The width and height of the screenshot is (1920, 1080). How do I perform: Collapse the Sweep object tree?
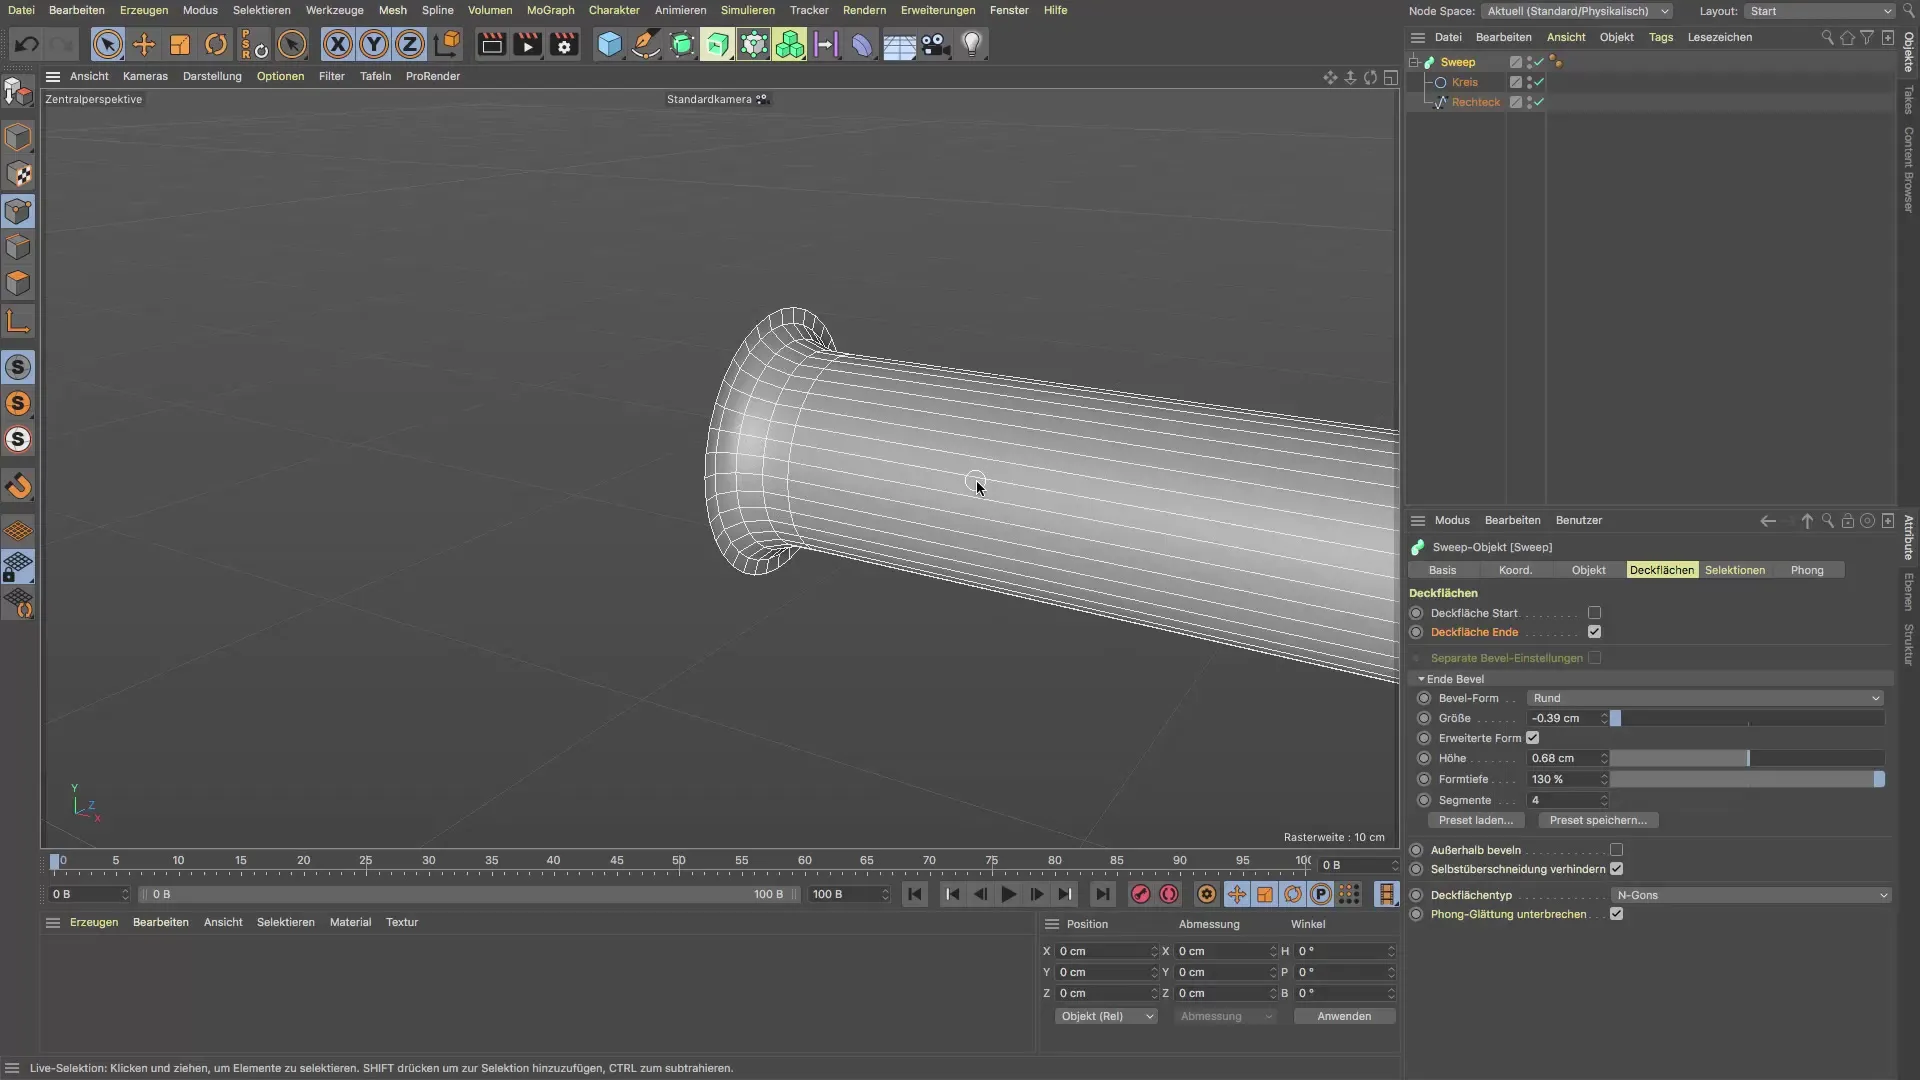[x=1414, y=62]
